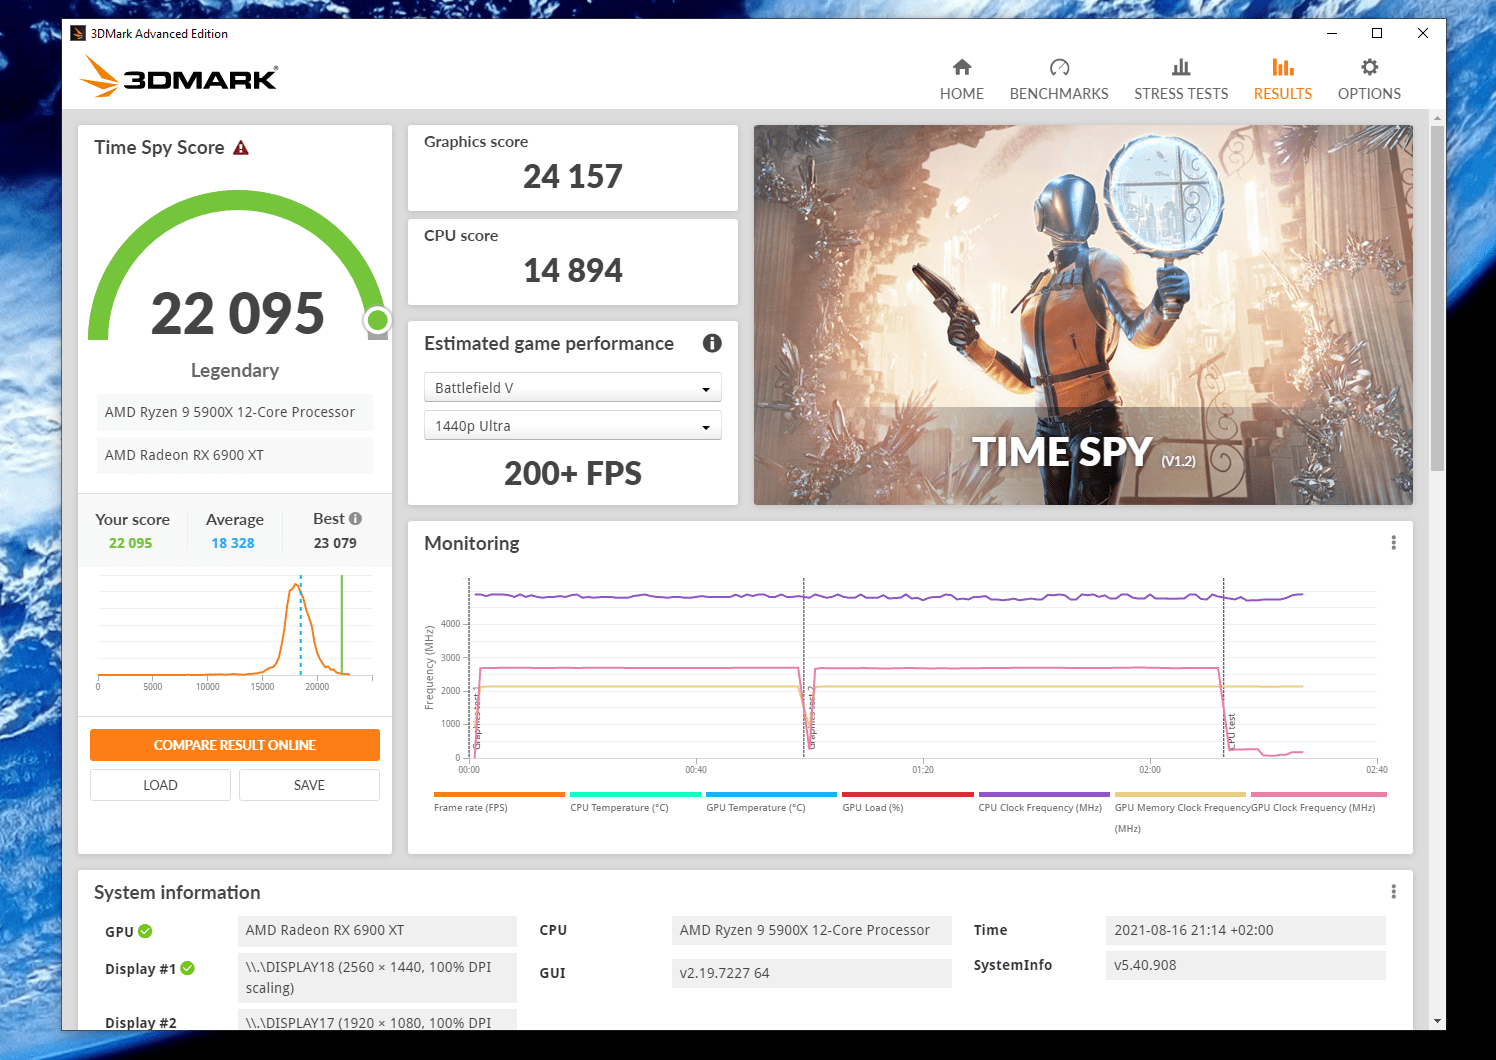Click the Display #1 value field
Viewport: 1496px width, 1060px height.
[377, 978]
